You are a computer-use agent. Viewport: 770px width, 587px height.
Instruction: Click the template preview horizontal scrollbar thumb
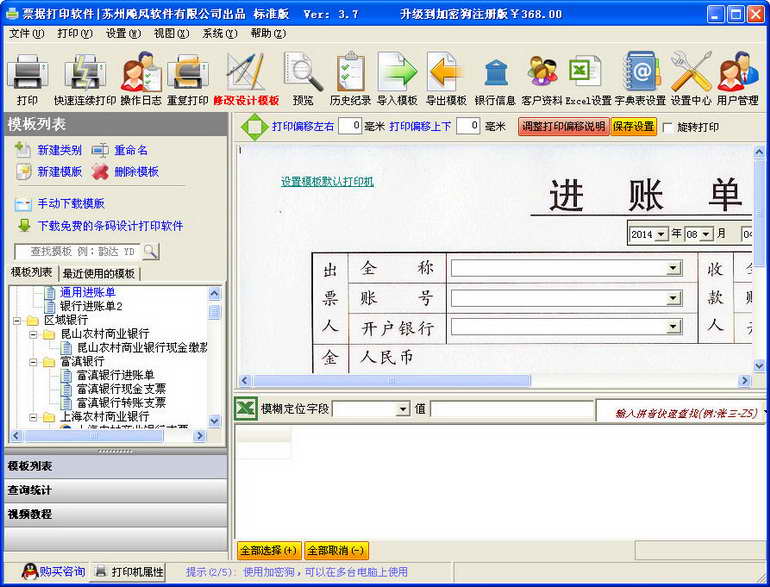coord(391,381)
